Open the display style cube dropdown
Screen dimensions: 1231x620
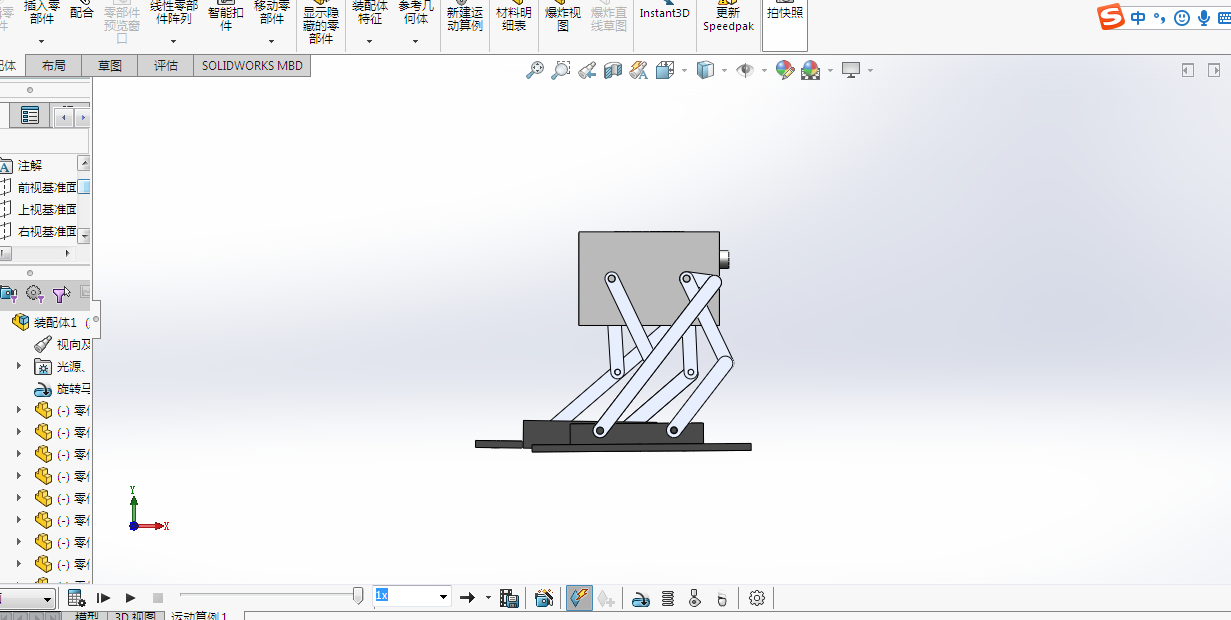click(724, 70)
